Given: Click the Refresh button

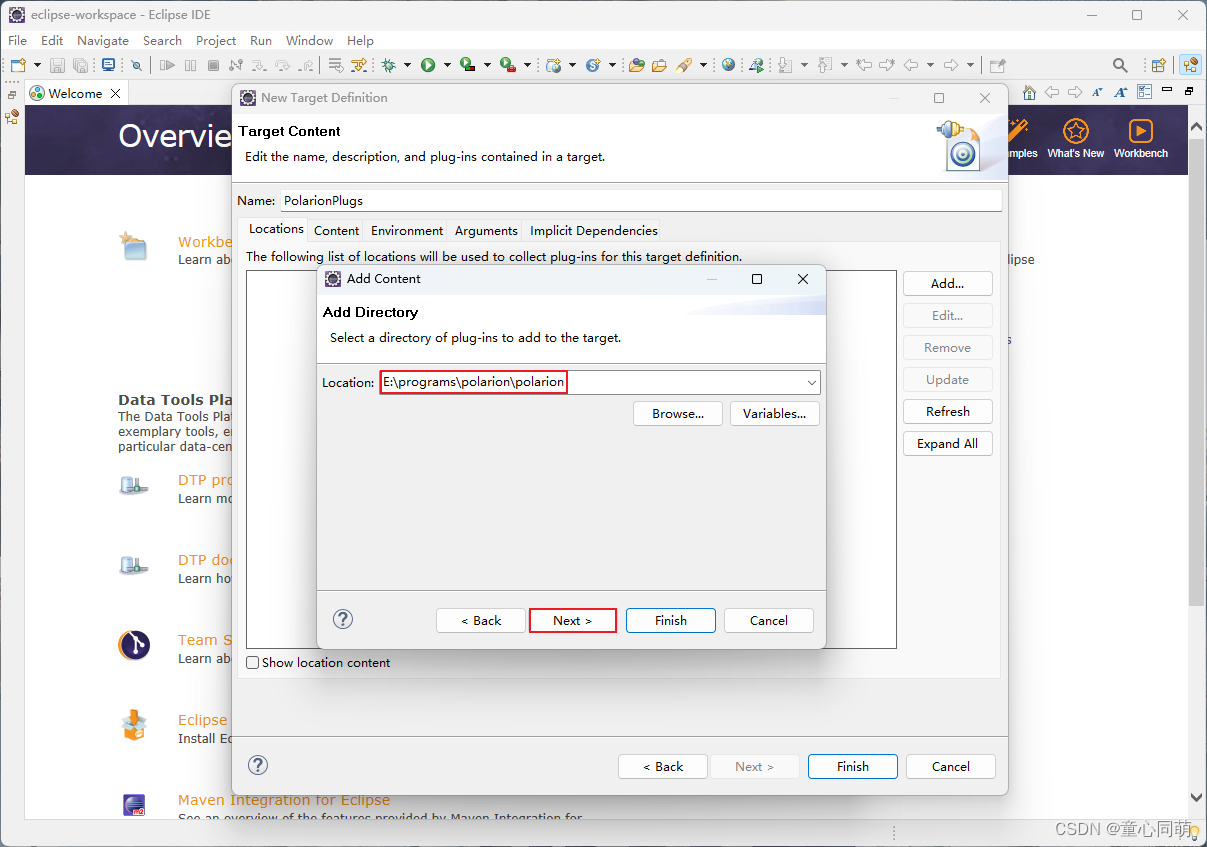Looking at the screenshot, I should pos(947,411).
